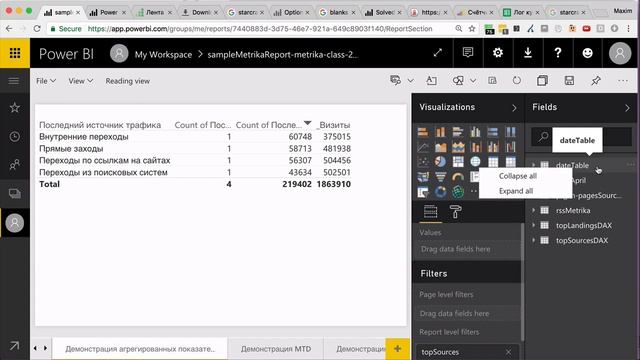Viewport: 640px width, 360px height.
Task: Open the notifications panel icon
Action: pos(468,53)
